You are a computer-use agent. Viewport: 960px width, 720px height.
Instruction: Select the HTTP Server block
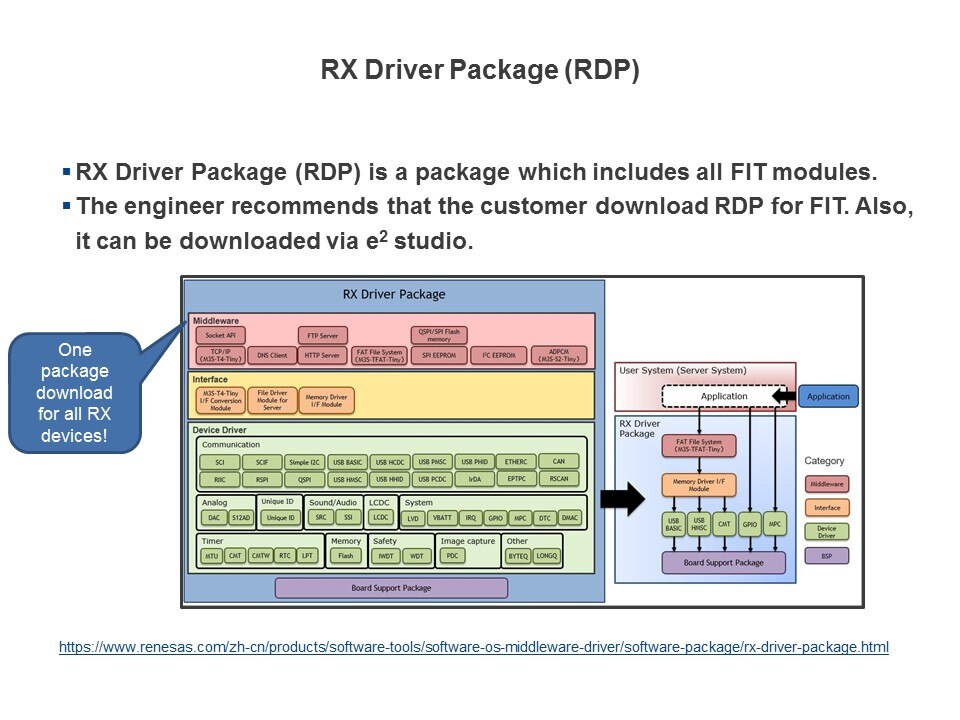(322, 355)
